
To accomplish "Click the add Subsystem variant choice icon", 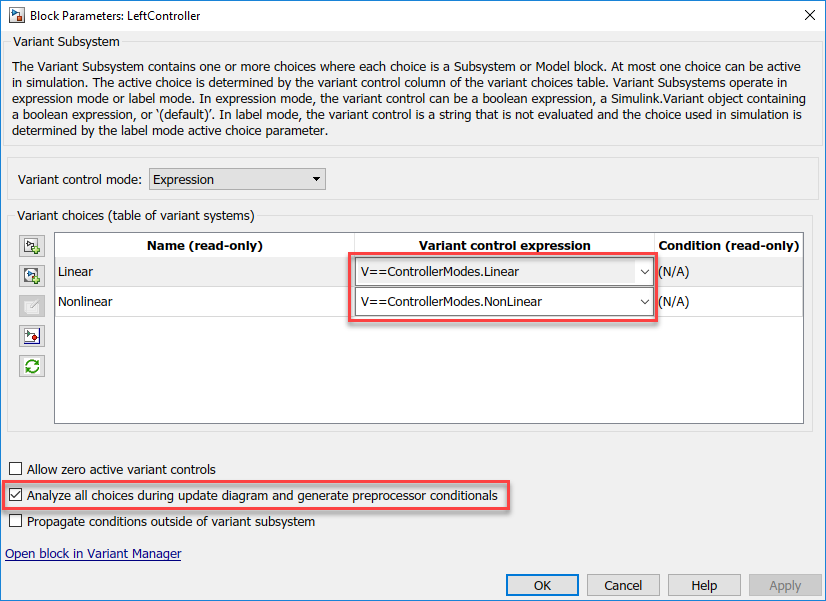I will [x=33, y=246].
